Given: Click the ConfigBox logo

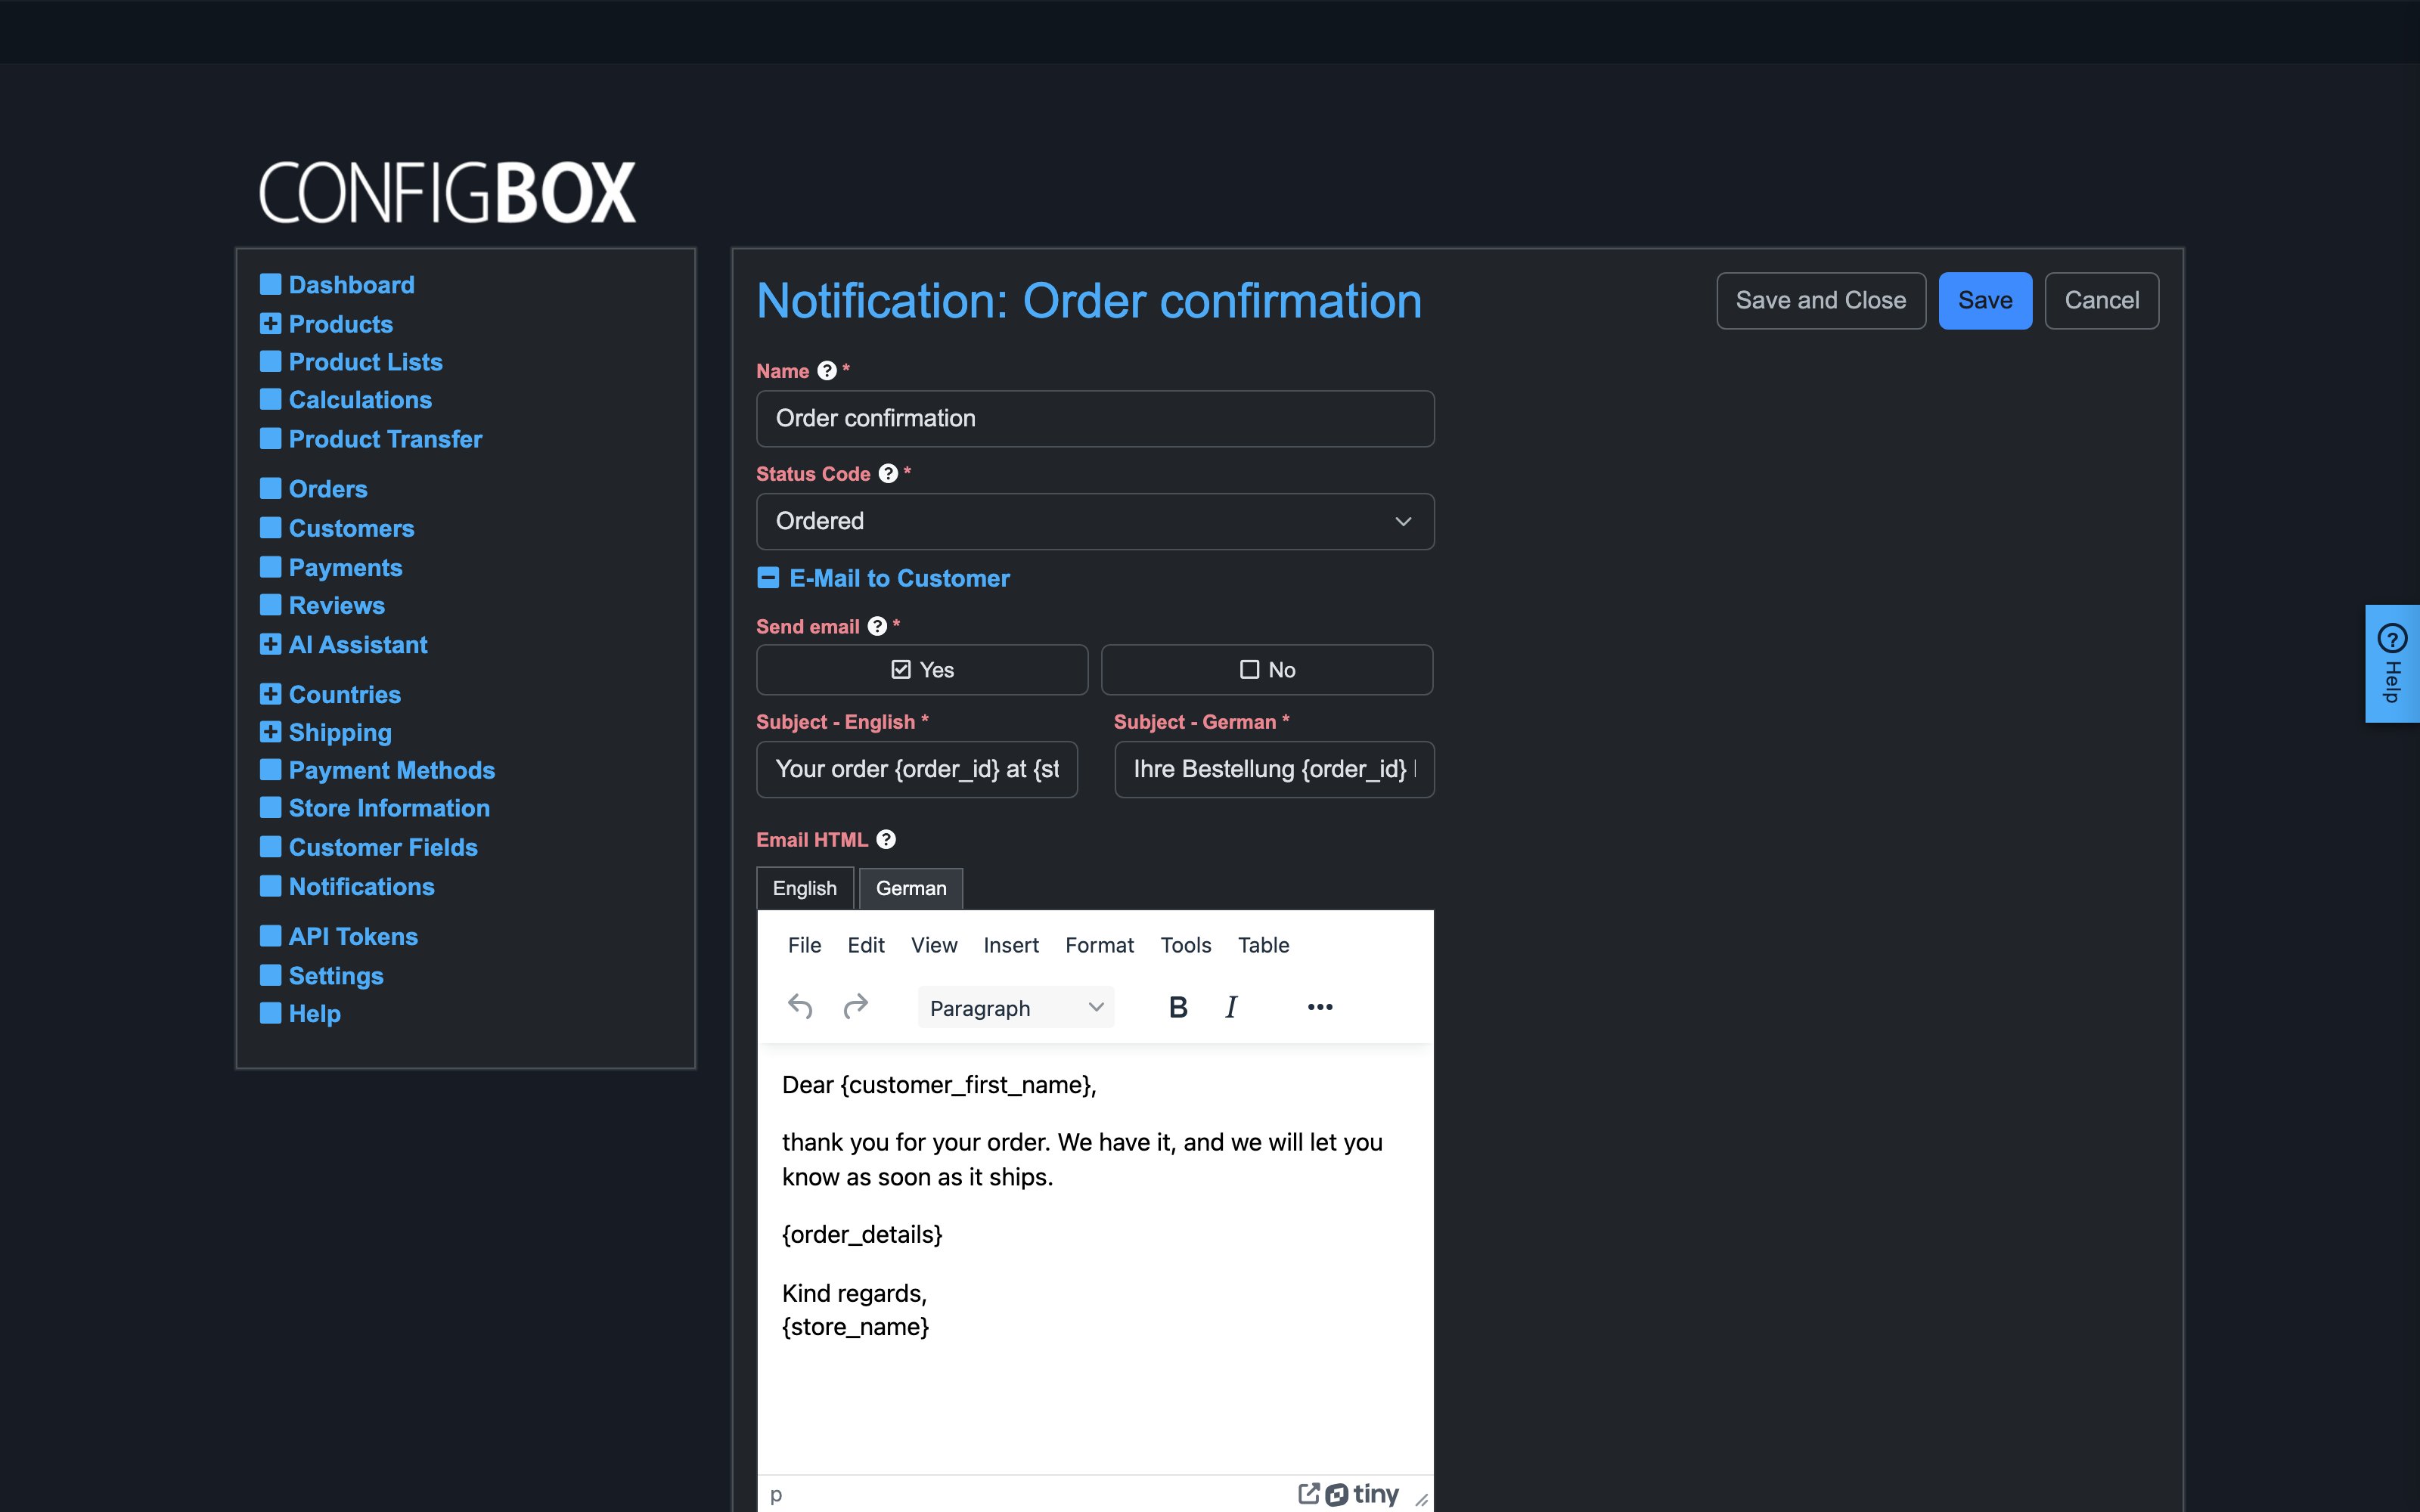Looking at the screenshot, I should point(447,192).
